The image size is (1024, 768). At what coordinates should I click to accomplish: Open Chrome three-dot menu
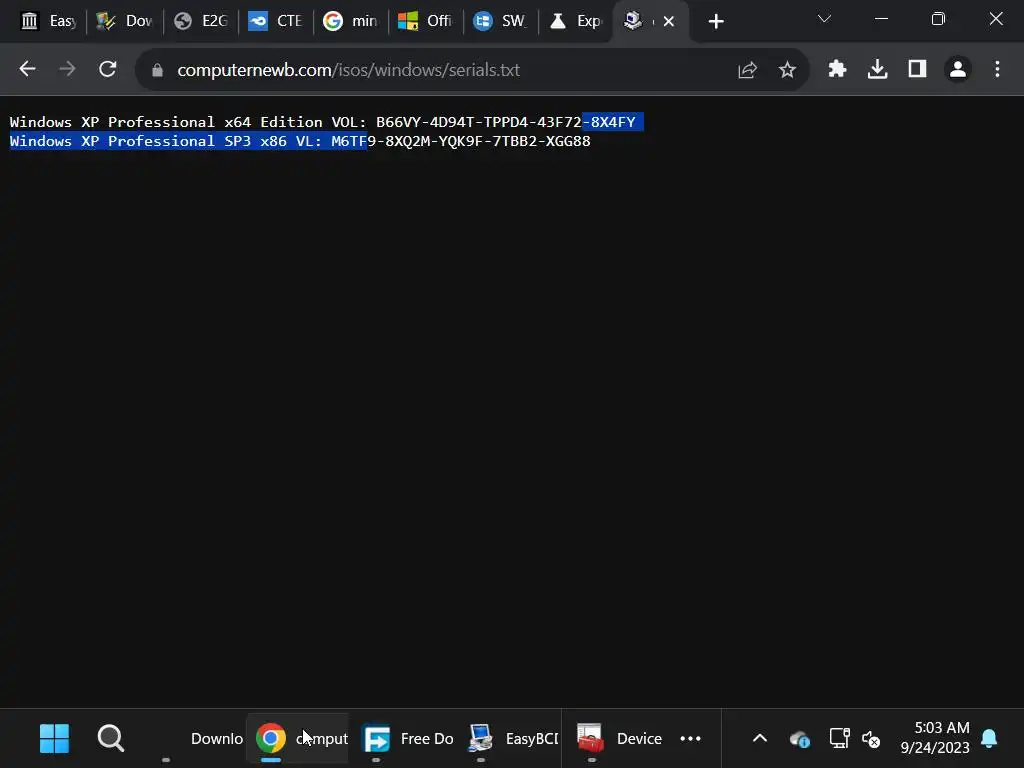click(997, 69)
